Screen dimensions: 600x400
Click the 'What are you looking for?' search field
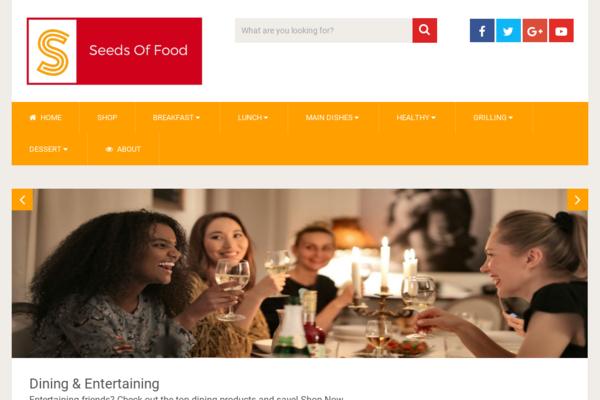tap(323, 30)
